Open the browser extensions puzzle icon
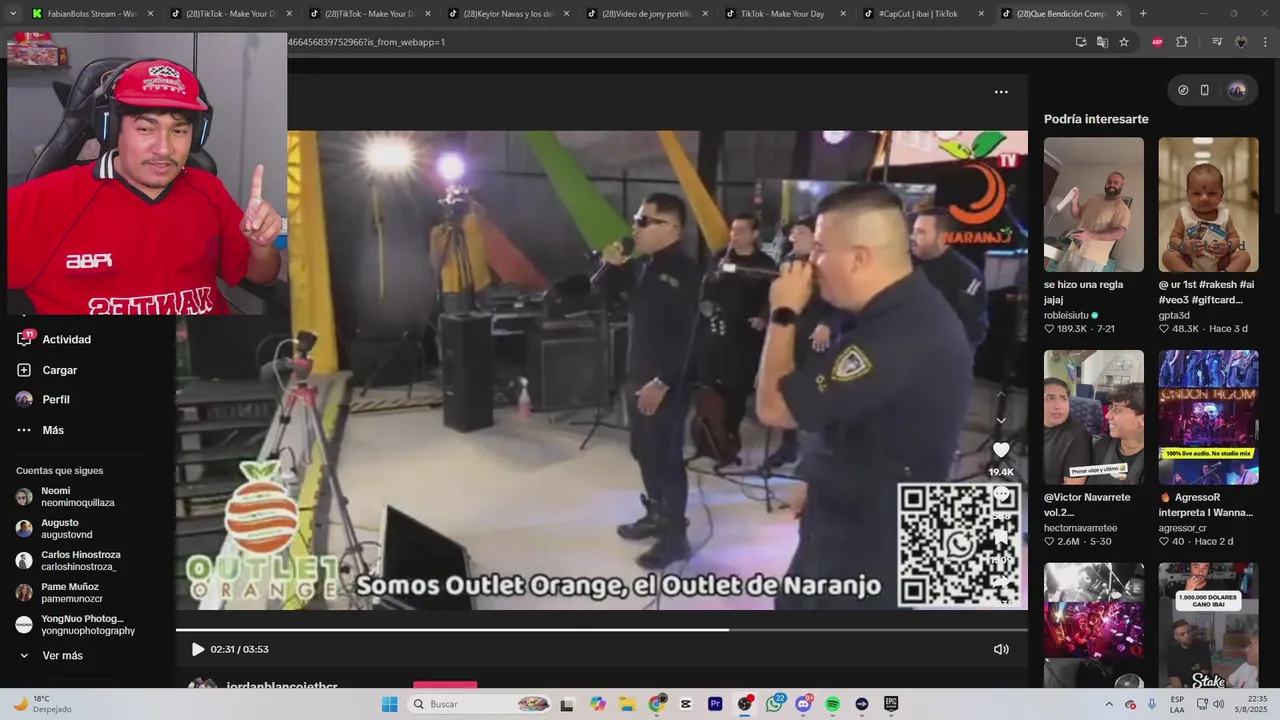 (x=1181, y=42)
